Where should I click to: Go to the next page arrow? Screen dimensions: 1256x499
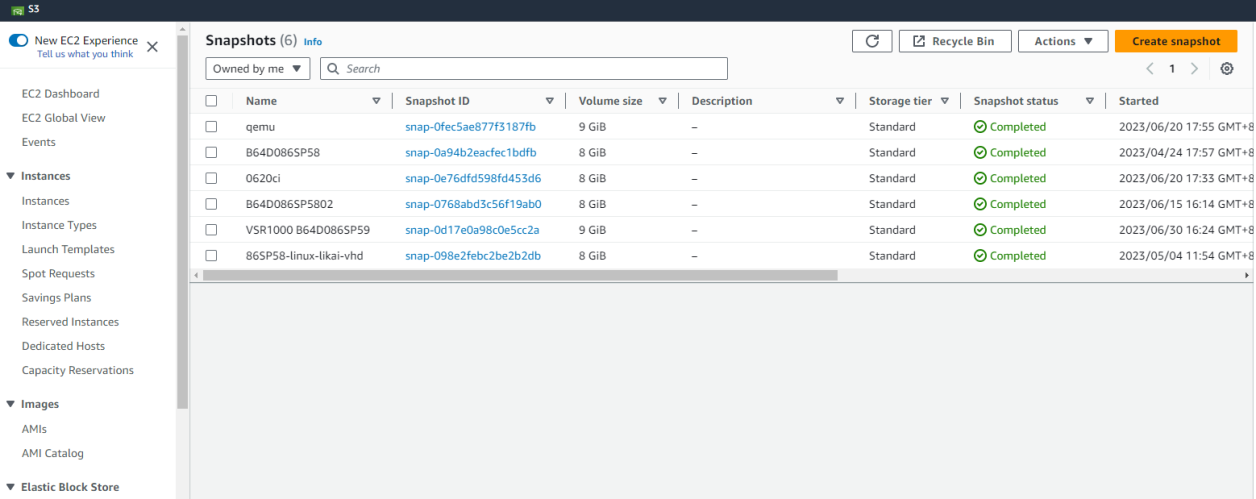point(1194,69)
